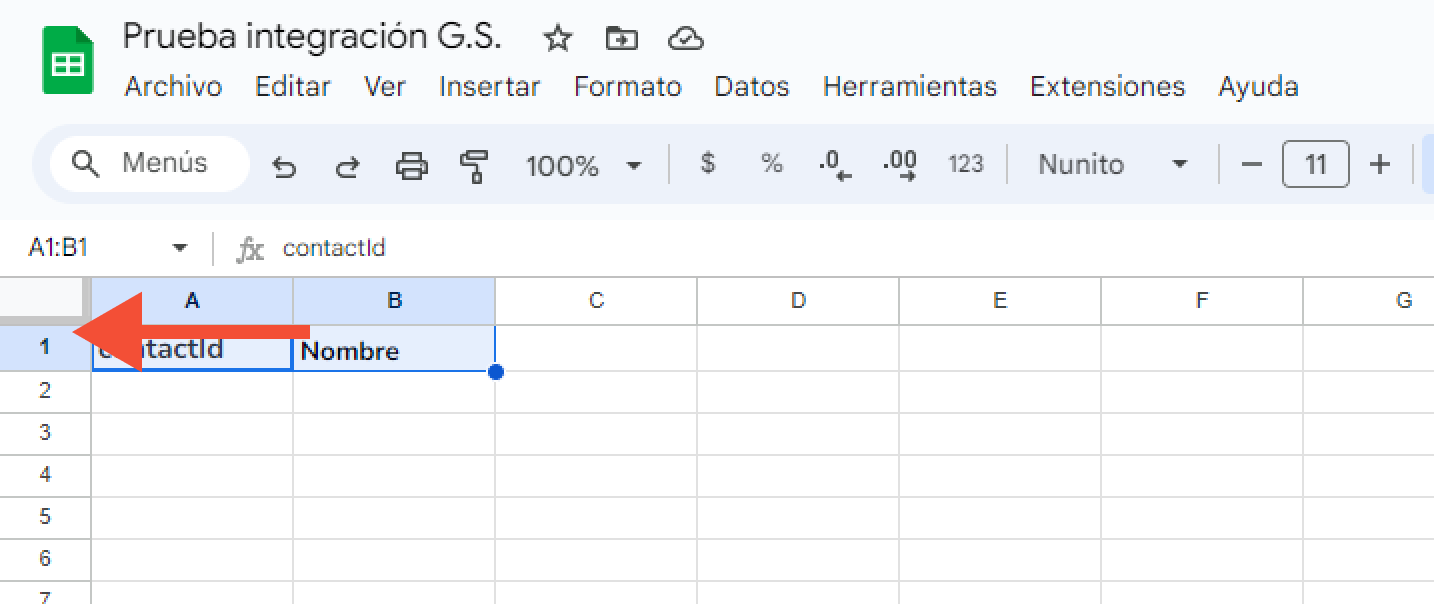This screenshot has width=1434, height=604.
Task: Open the Nunito font dropdown
Action: [1179, 164]
